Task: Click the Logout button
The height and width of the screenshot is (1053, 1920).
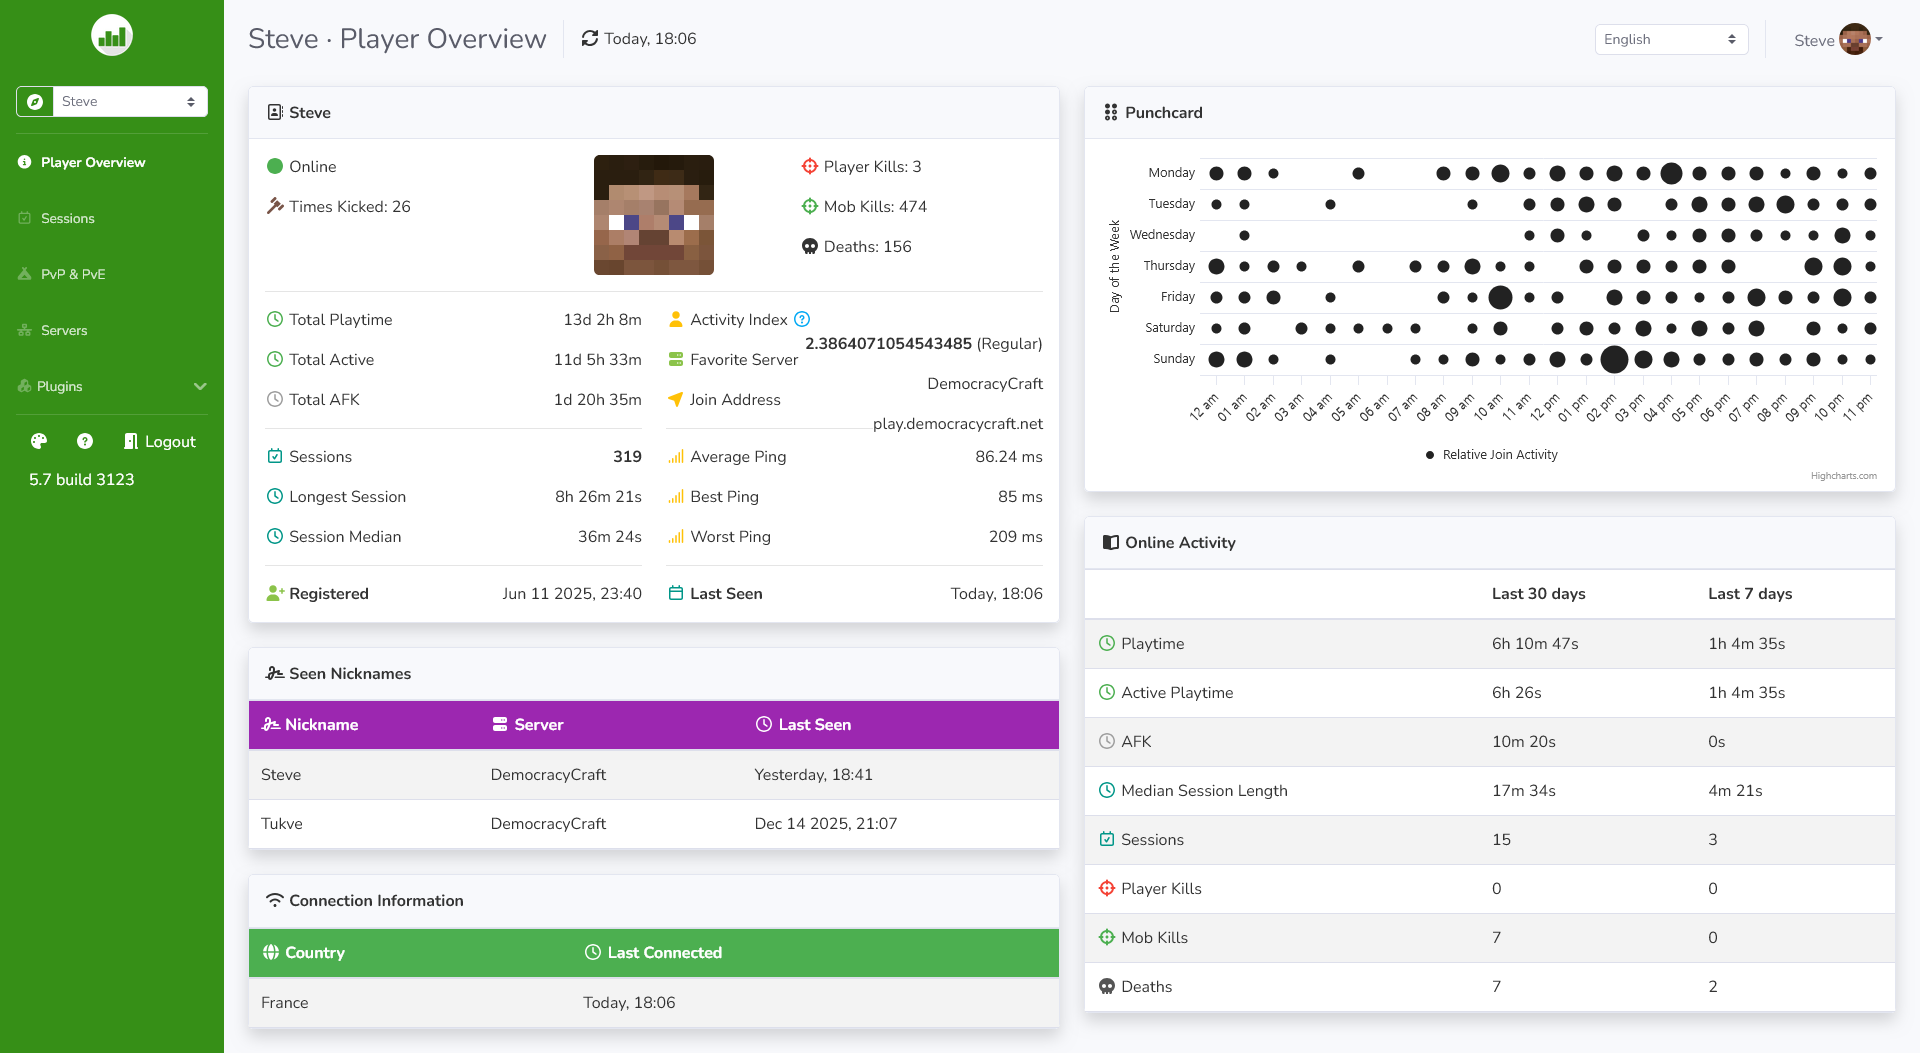Action: [160, 441]
